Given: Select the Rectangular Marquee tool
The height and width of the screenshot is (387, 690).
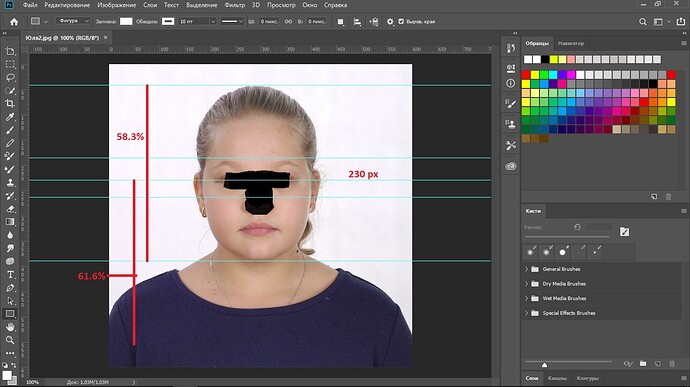Looking at the screenshot, I should [10, 64].
